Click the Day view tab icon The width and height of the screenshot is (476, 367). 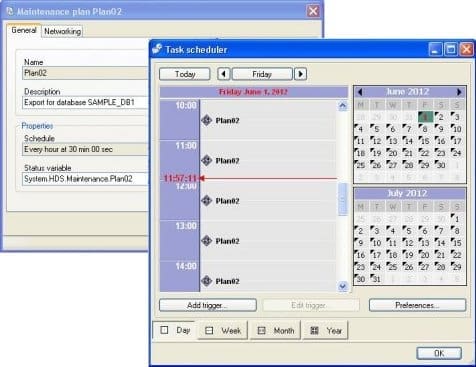[164, 330]
